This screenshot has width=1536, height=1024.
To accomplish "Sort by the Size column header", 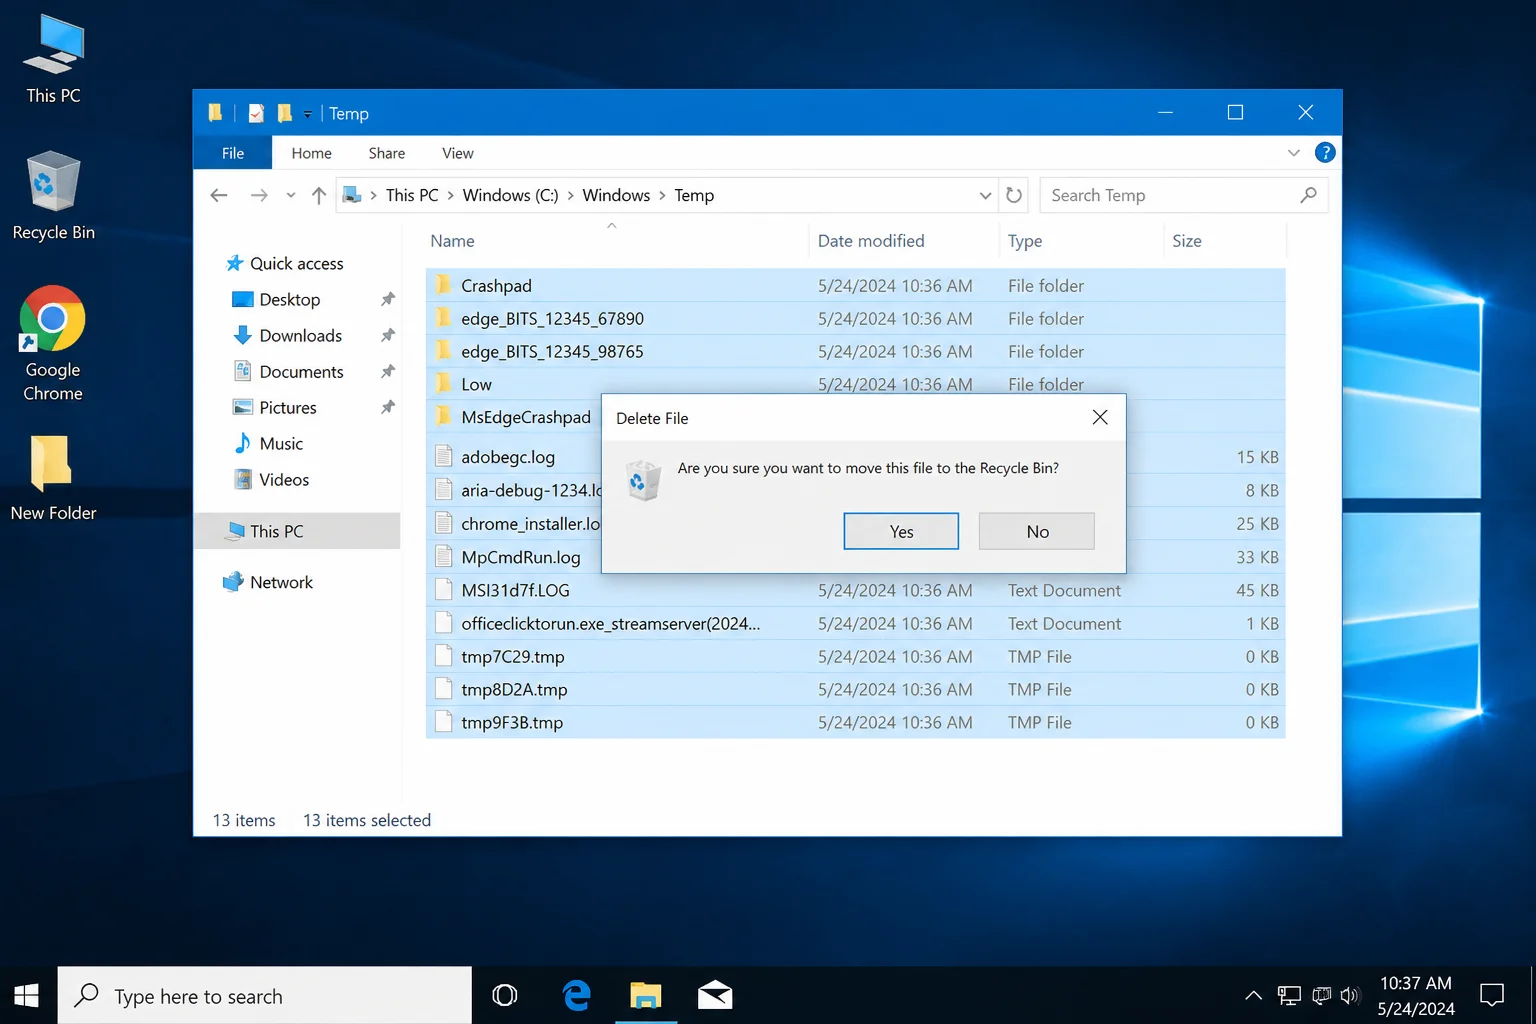I will (x=1187, y=241).
